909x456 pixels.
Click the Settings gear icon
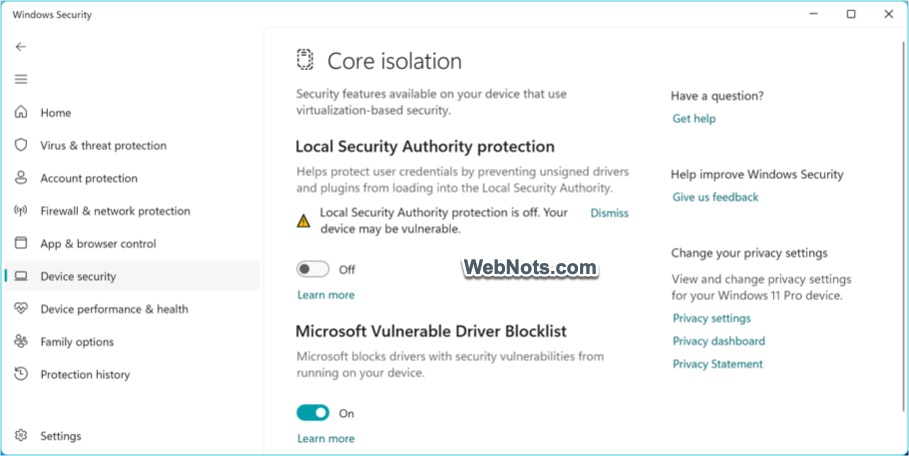pyautogui.click(x=21, y=436)
